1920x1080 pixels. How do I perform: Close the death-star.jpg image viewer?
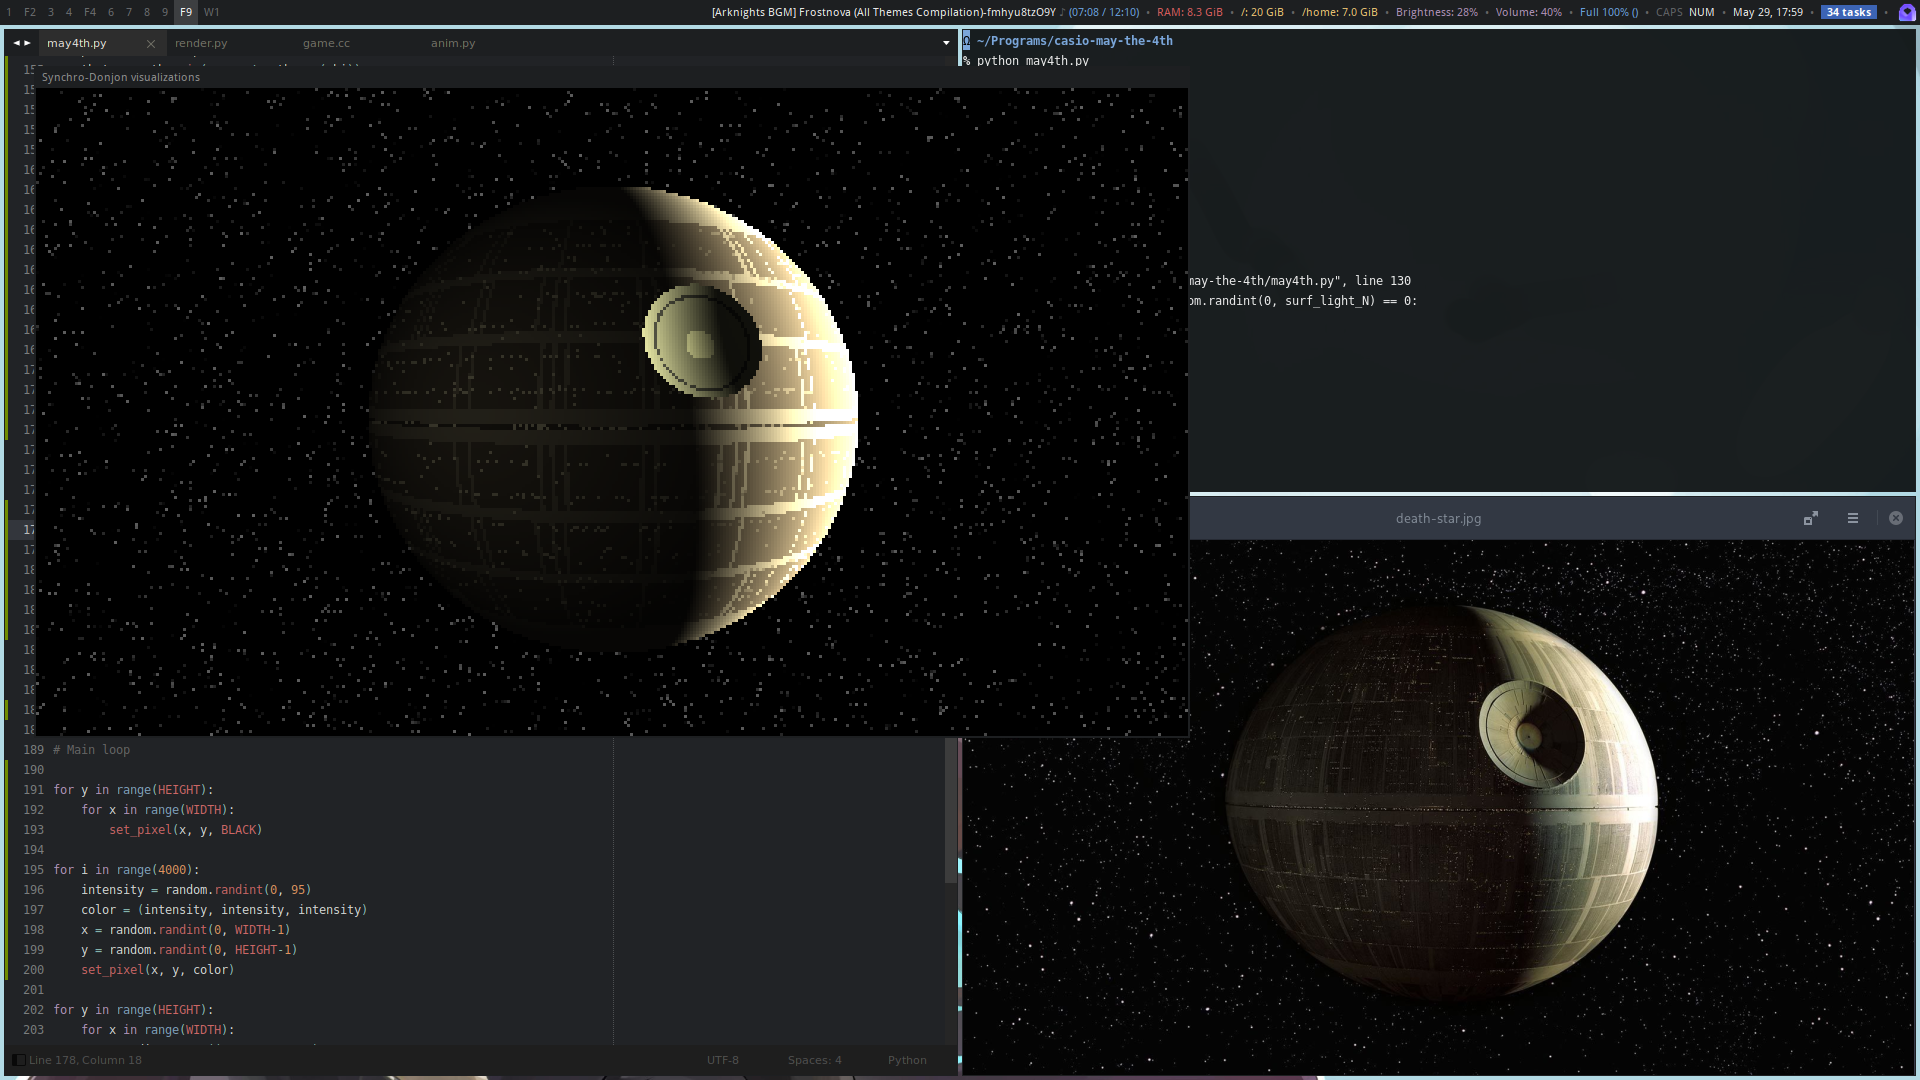1896,518
